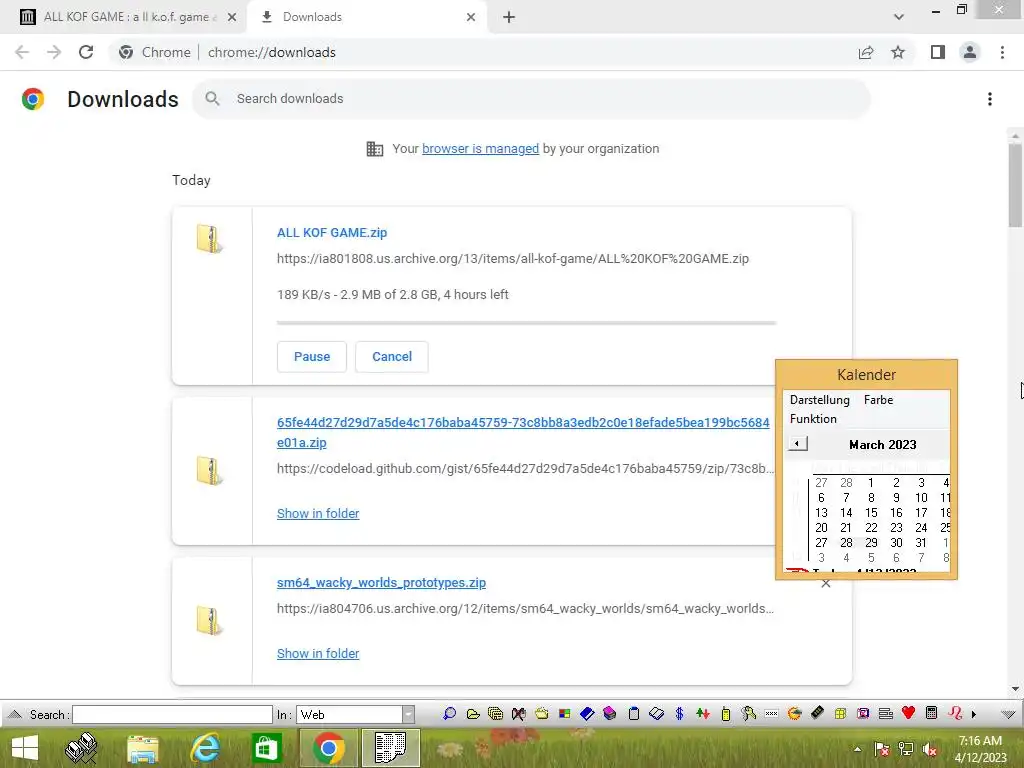
Task: Click the black memory chip icon
Action: coord(817,713)
